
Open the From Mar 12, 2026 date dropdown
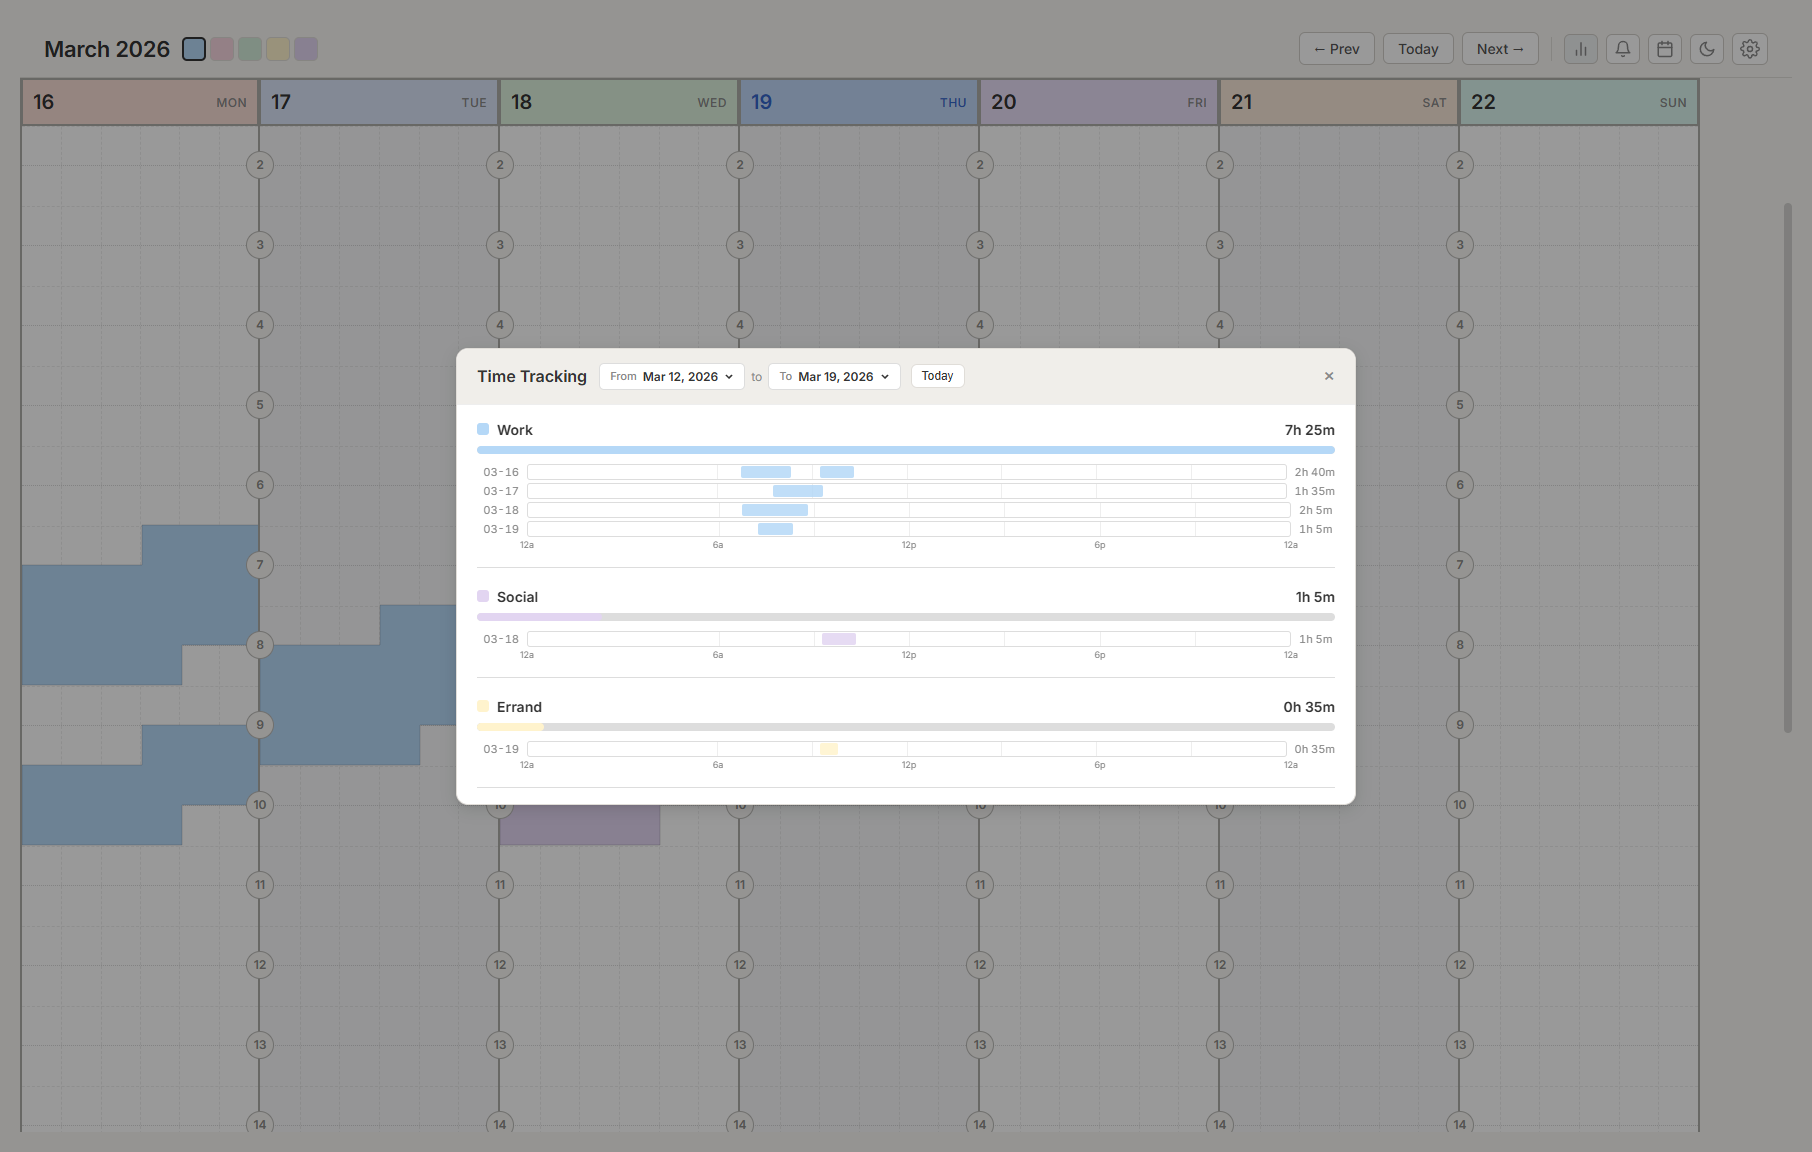(x=671, y=376)
